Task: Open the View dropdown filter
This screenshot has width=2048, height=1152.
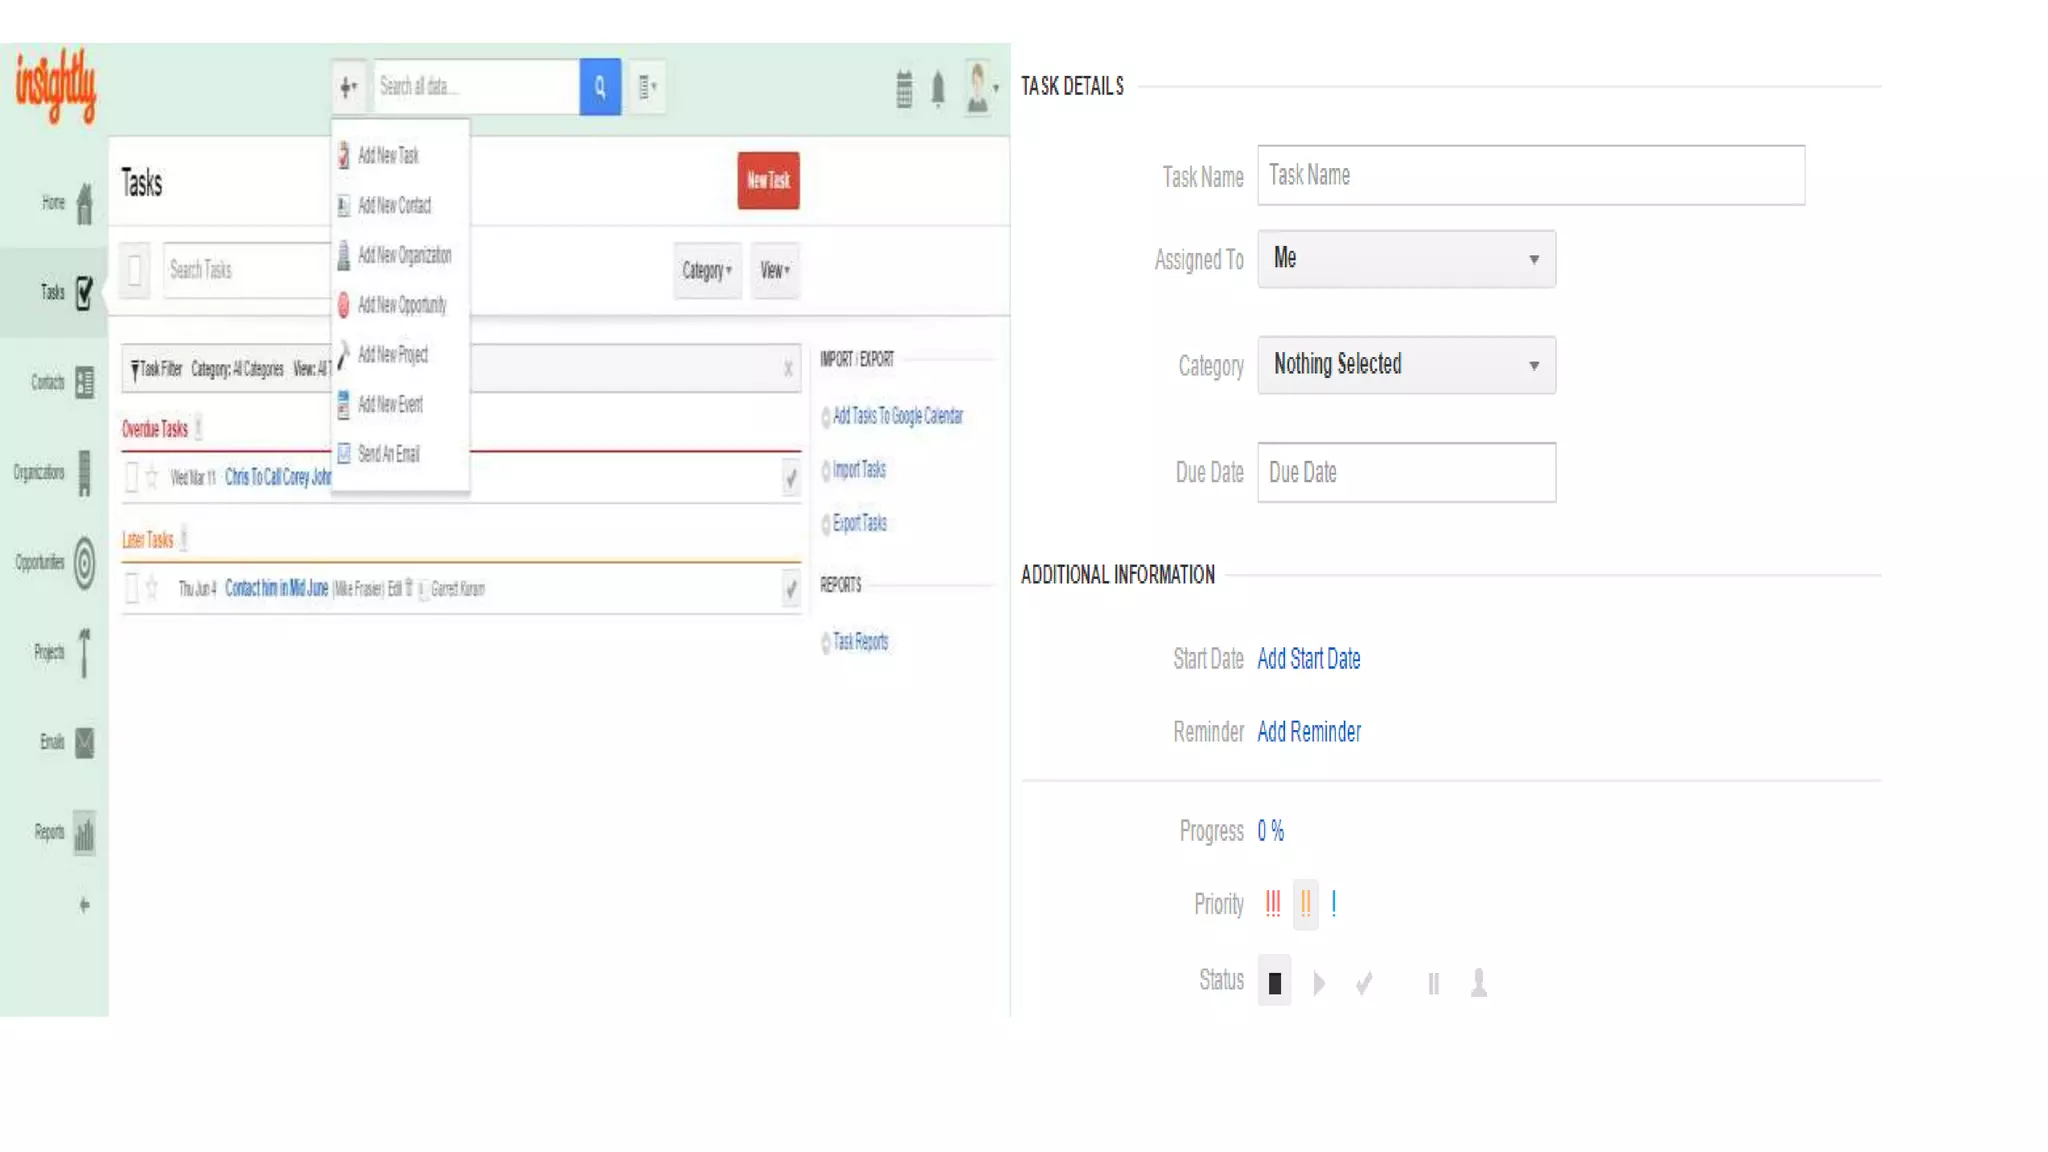Action: pos(775,270)
